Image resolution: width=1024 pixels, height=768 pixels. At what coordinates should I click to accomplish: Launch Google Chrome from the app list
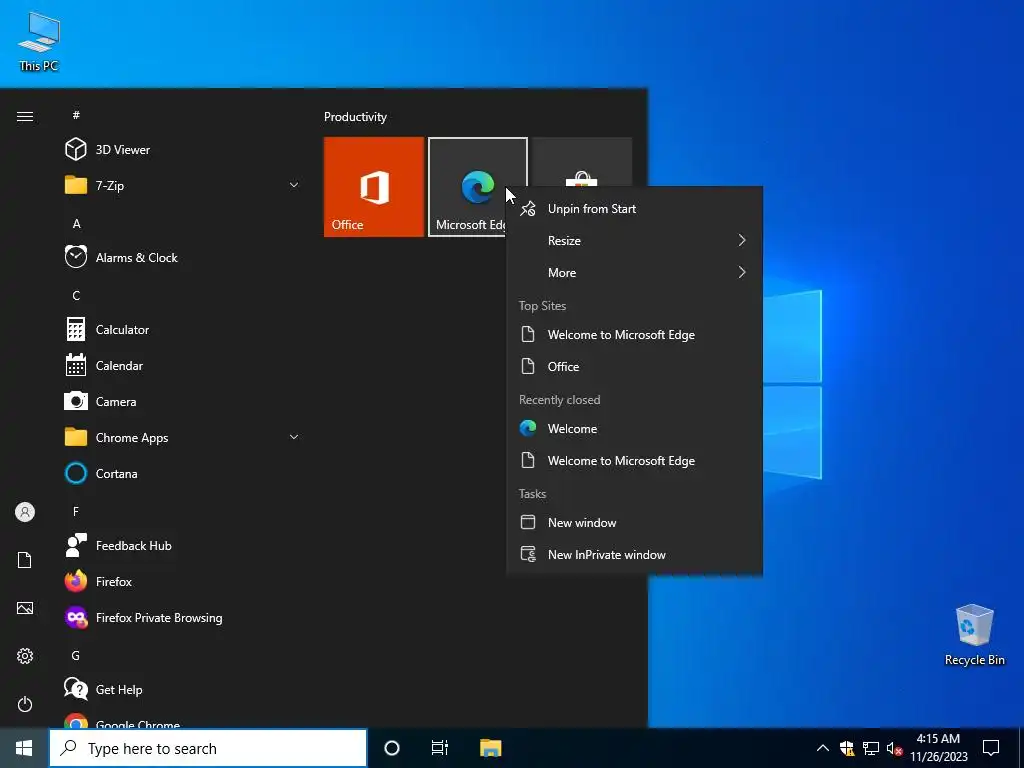pyautogui.click(x=183, y=720)
